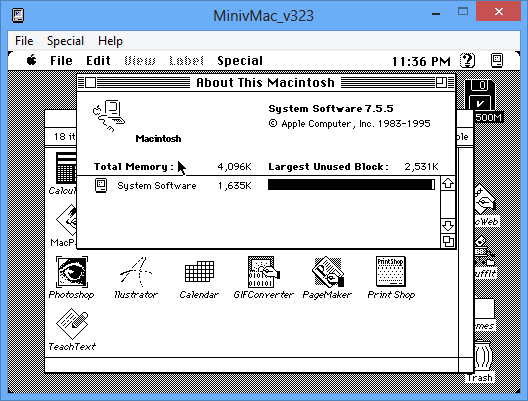This screenshot has width=528, height=401.
Task: Click the About window scroll up arrow
Action: [x=448, y=183]
